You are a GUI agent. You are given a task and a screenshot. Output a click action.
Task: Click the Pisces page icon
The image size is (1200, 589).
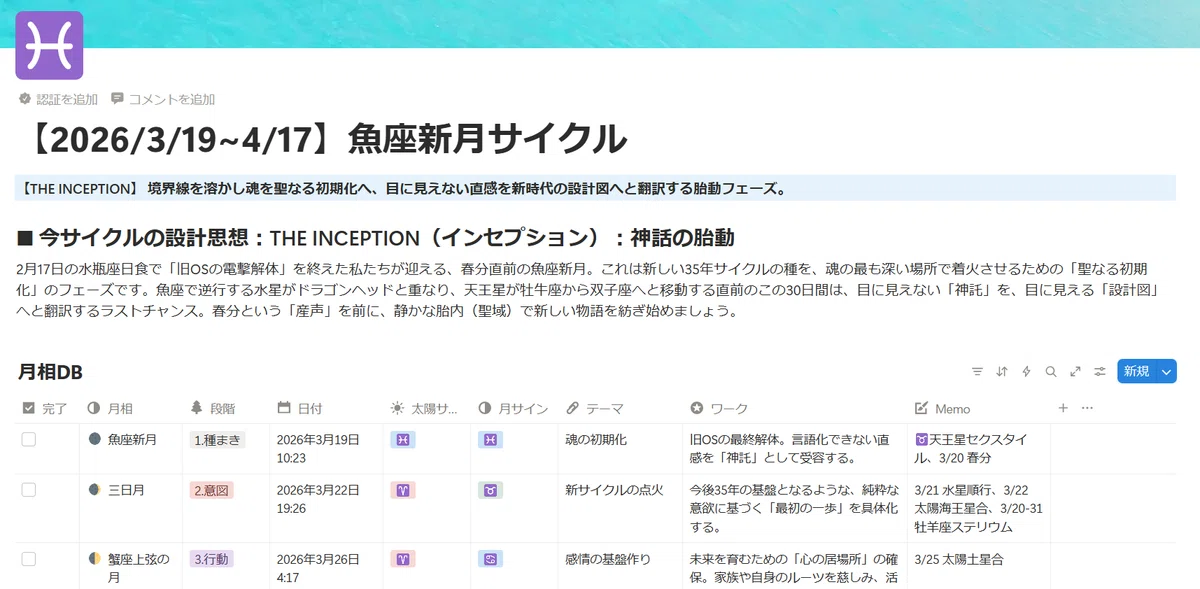(x=49, y=46)
